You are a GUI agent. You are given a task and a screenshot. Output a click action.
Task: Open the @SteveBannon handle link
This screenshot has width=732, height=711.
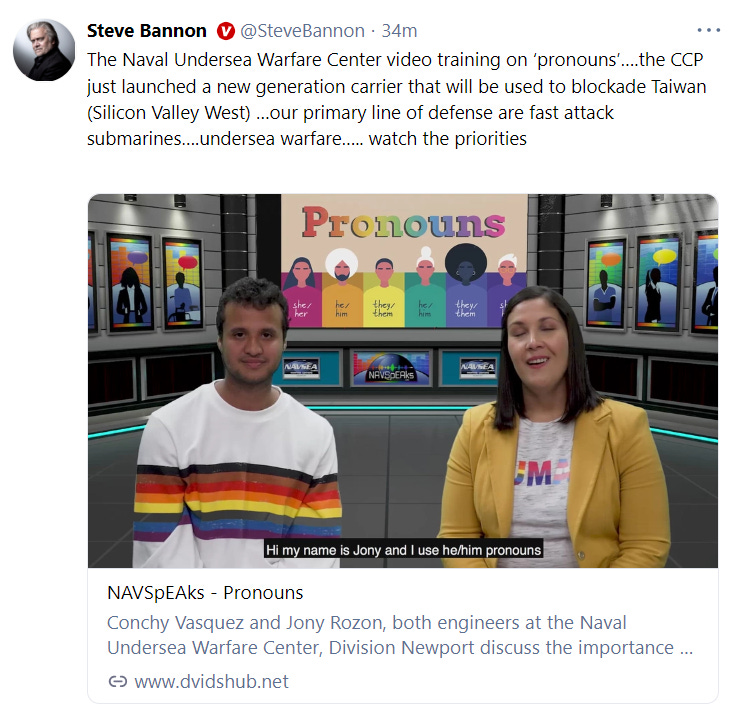click(x=302, y=31)
